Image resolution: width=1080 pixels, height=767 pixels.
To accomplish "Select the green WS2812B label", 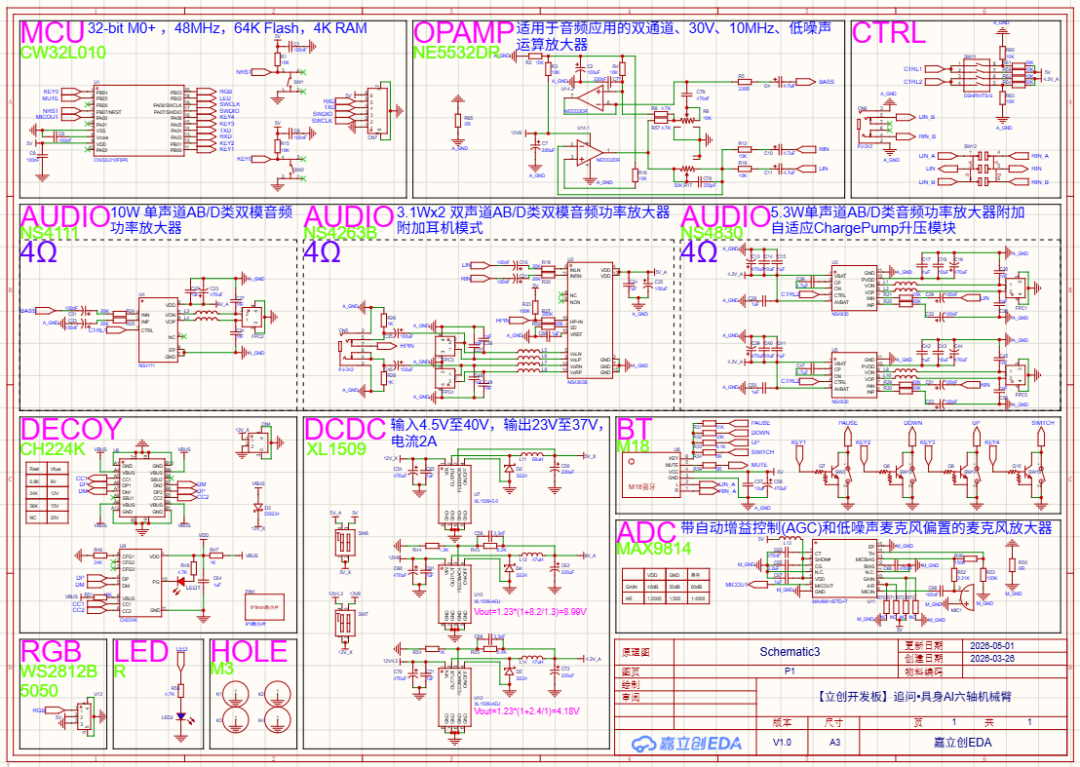I will [x=59, y=671].
